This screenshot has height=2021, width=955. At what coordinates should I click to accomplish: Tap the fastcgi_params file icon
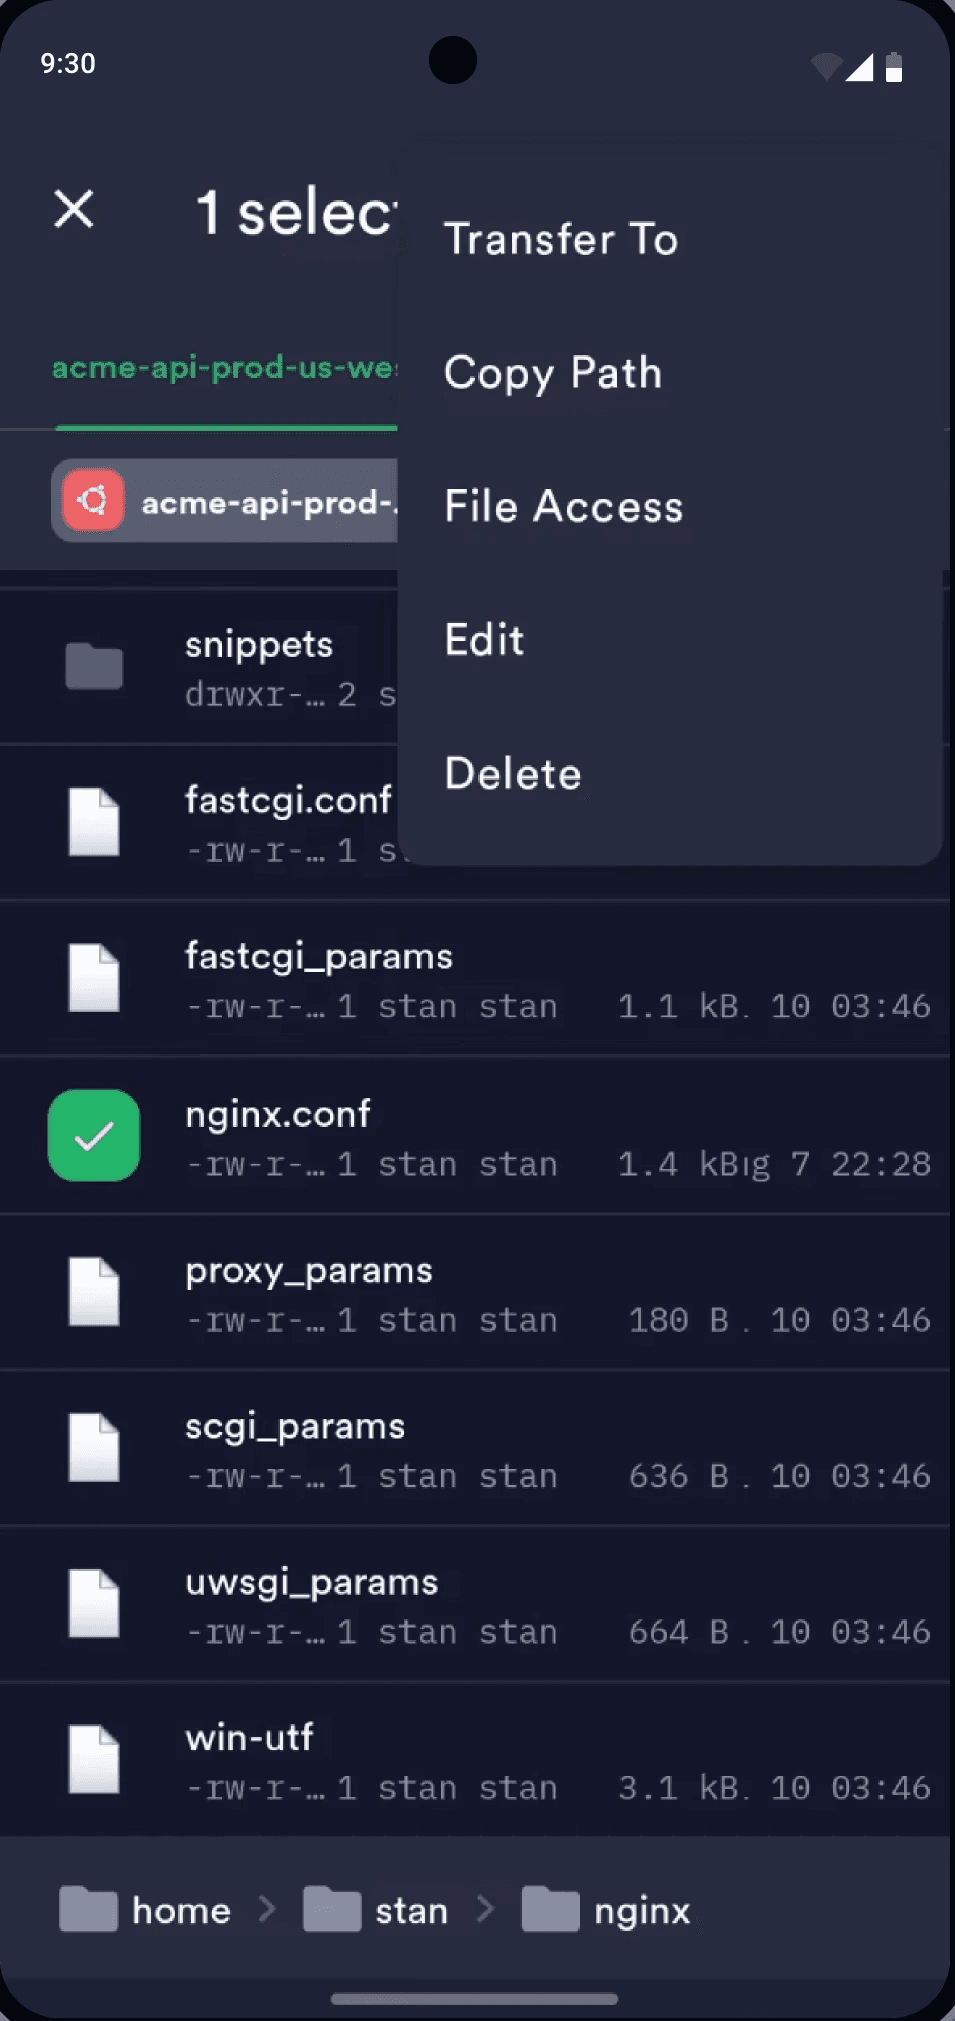(x=94, y=978)
